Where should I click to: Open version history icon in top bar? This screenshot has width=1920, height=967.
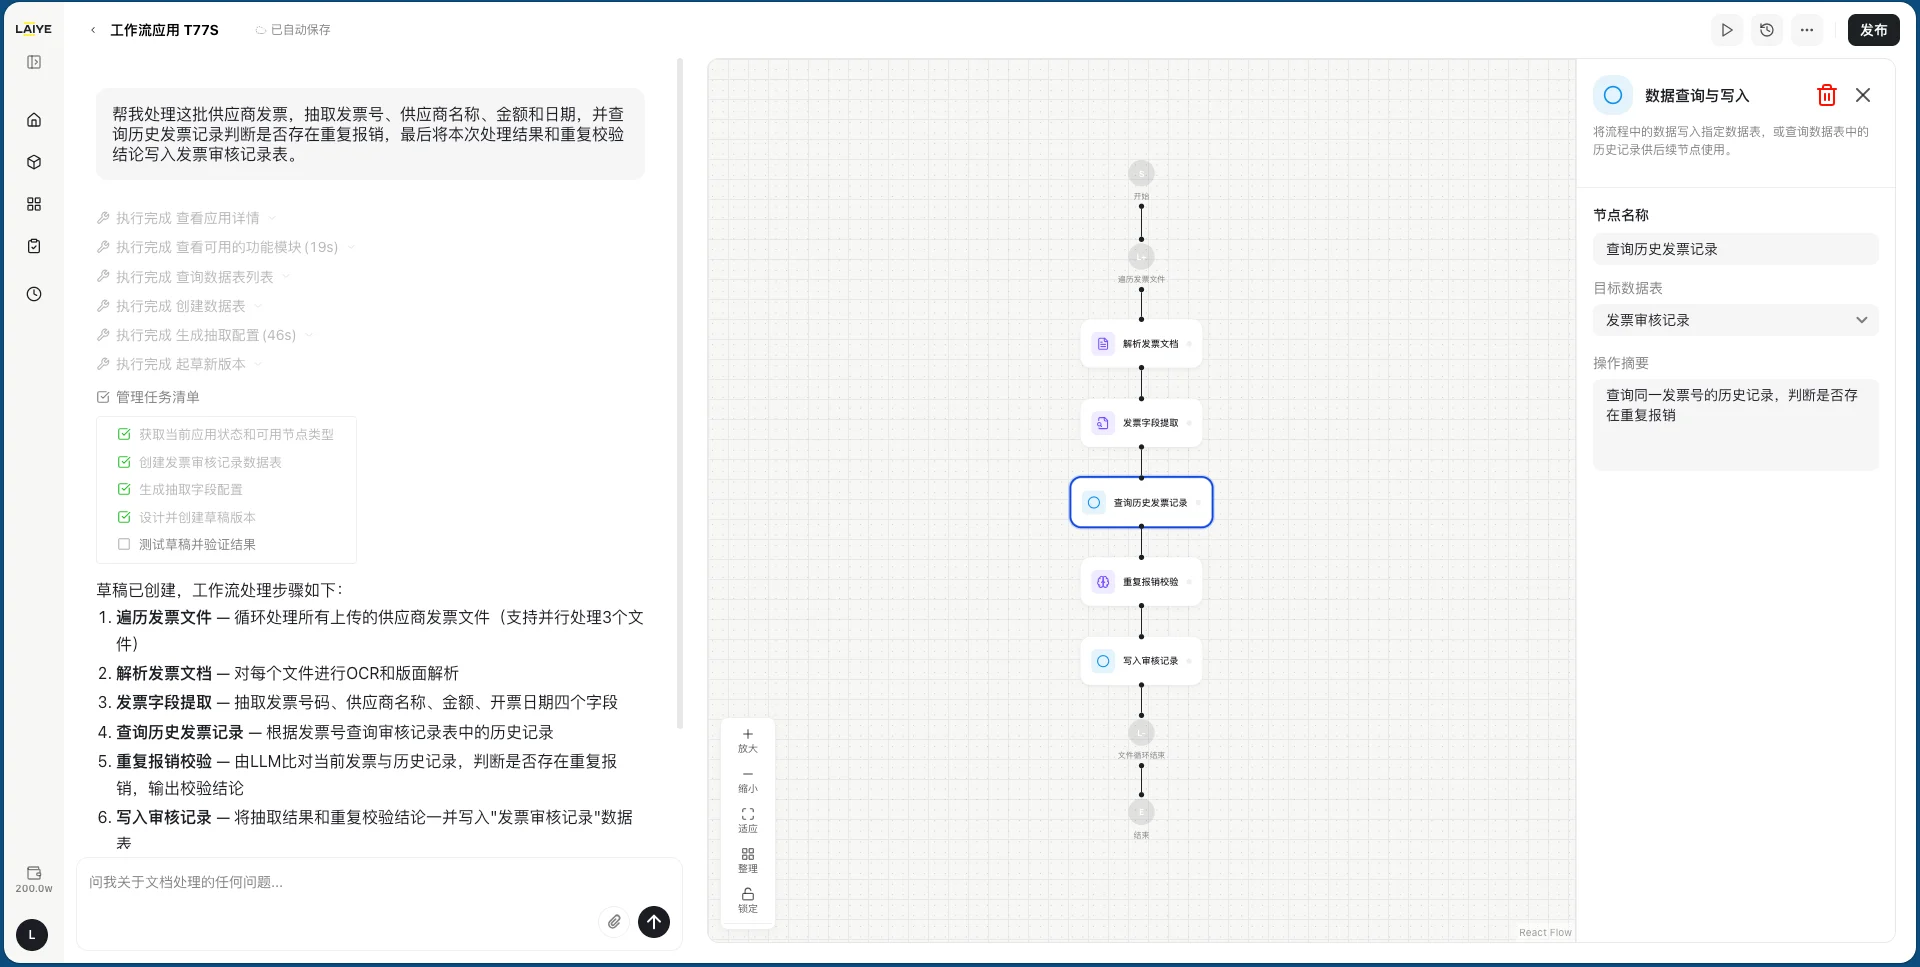coord(1767,30)
